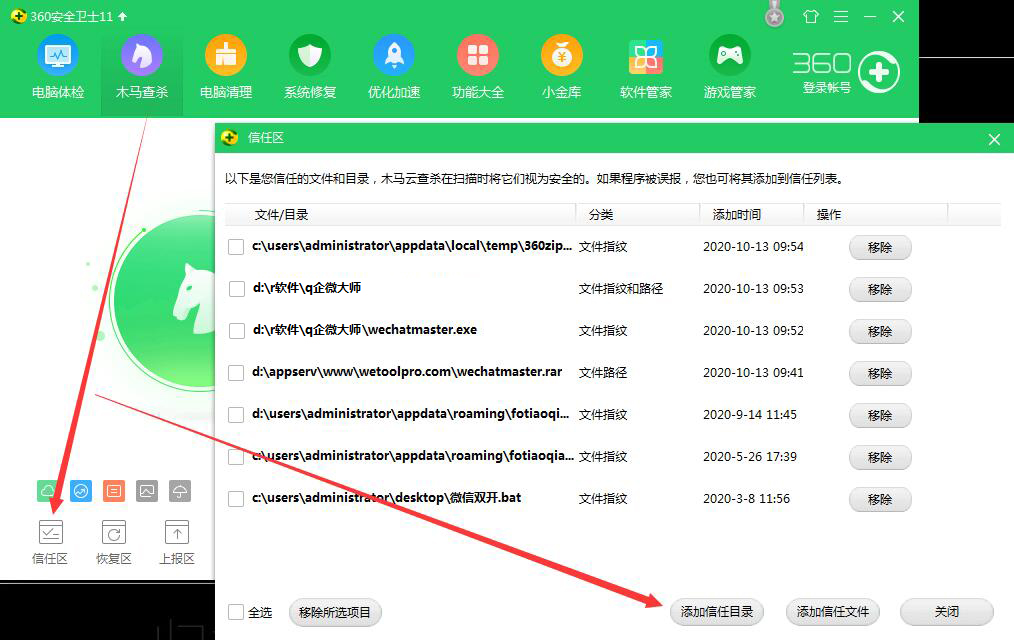Sort by the 分类 column header
Viewport: 1014px width, 640px height.
638,215
